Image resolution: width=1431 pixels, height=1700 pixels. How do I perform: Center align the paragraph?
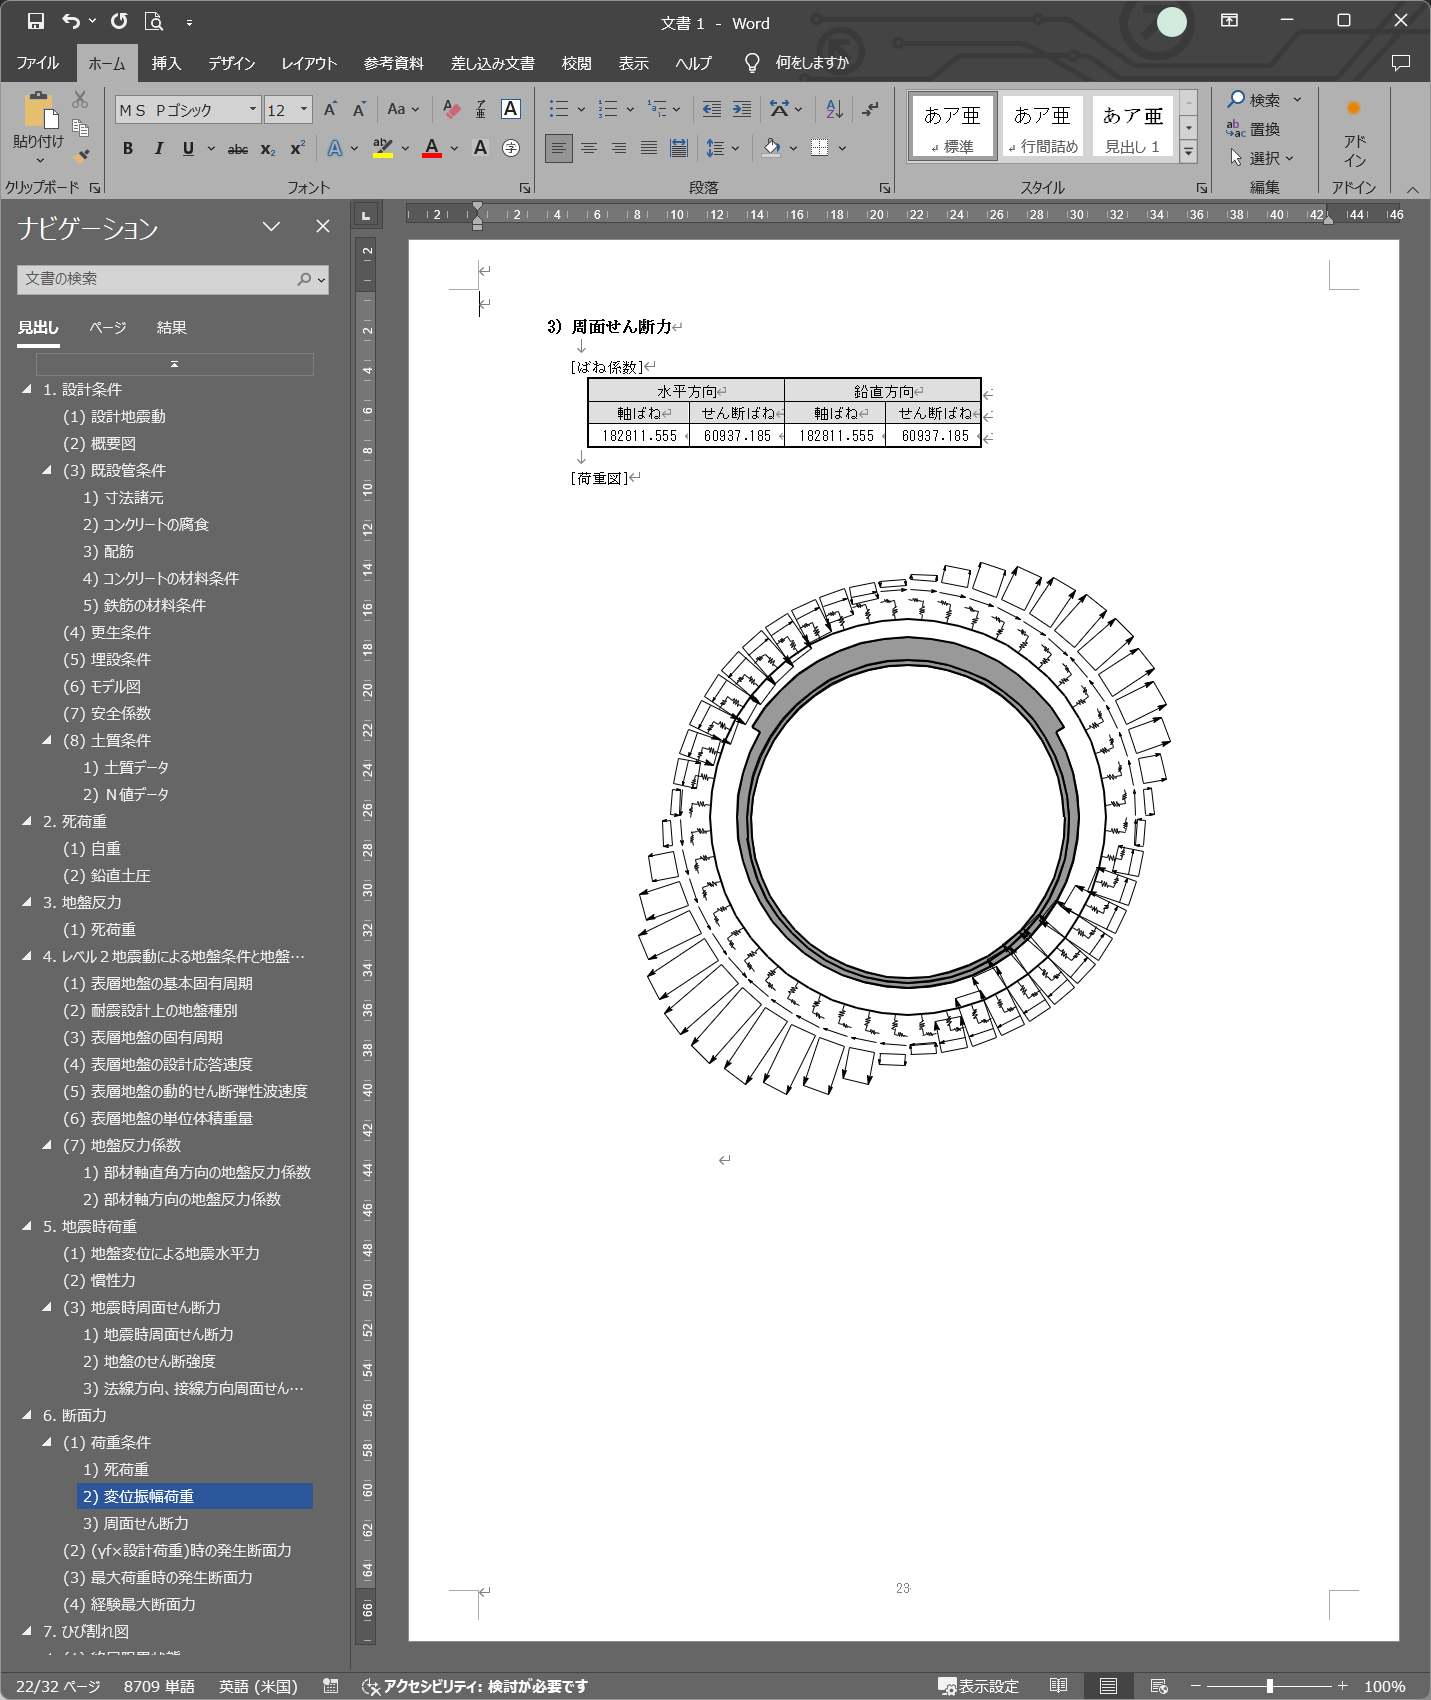[589, 148]
